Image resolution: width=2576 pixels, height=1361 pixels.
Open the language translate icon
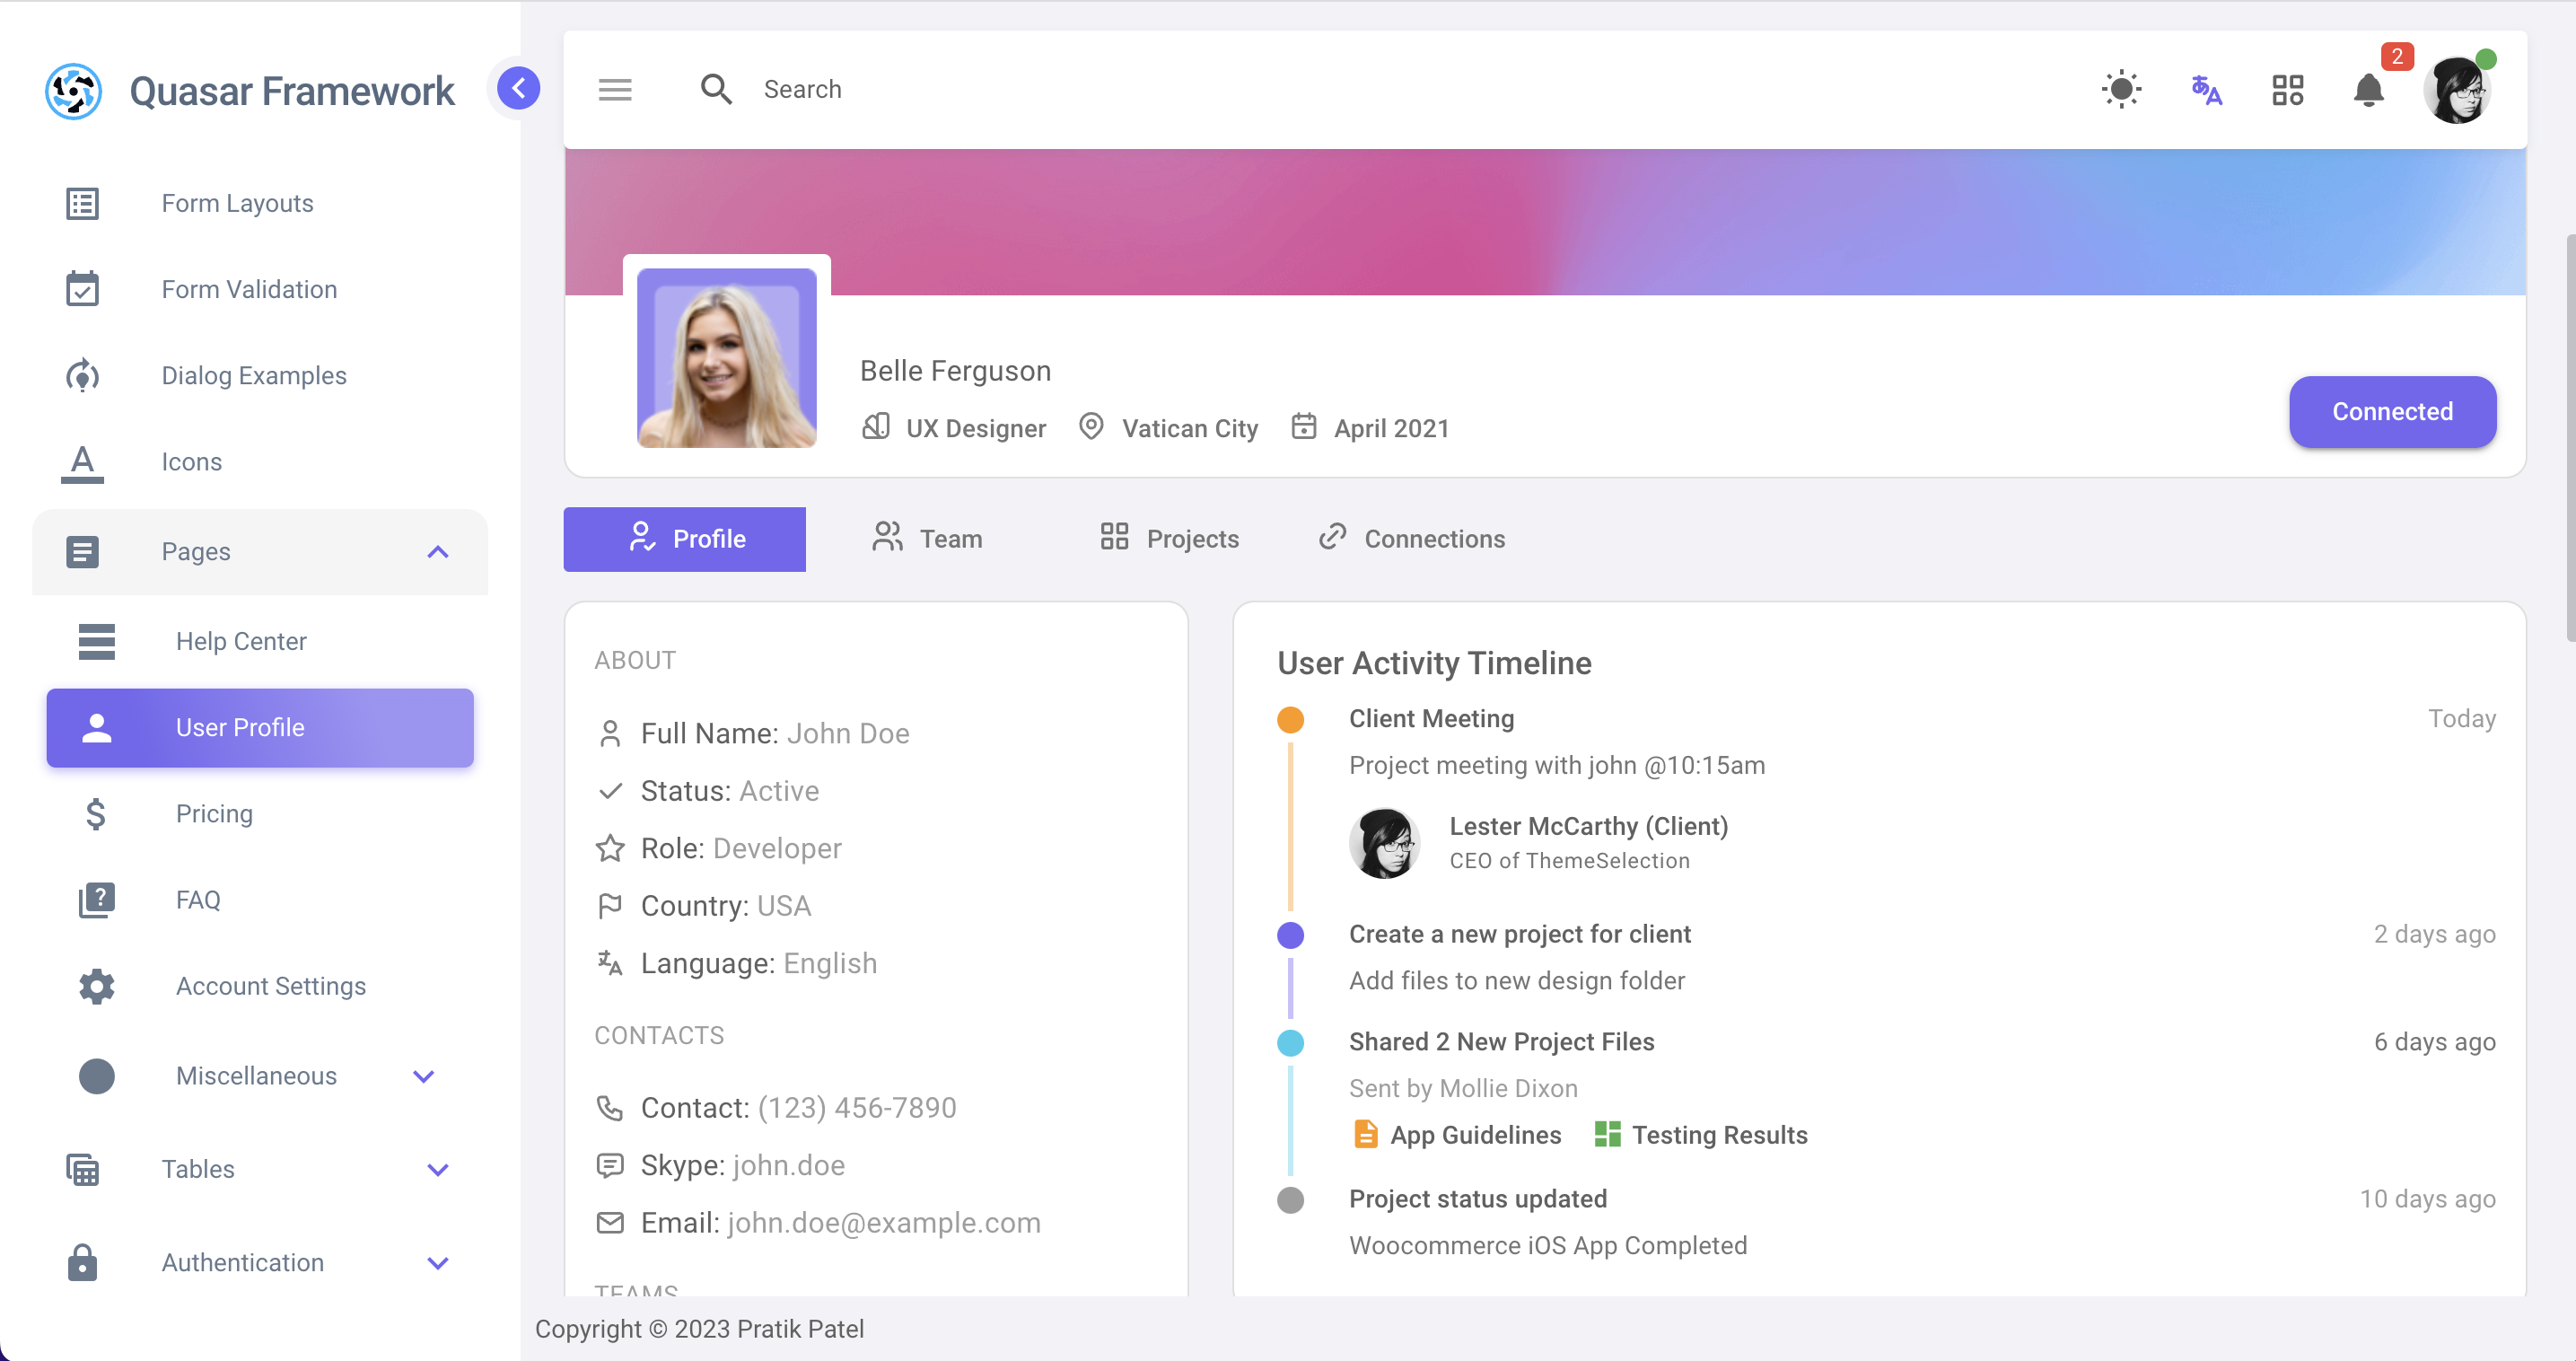coord(2205,89)
